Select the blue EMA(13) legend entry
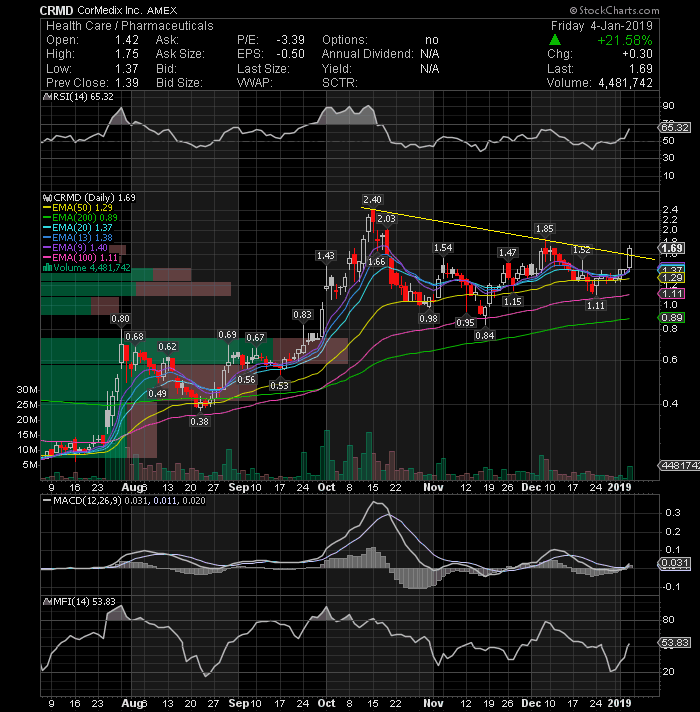This screenshot has width=700, height=712. coord(78,237)
